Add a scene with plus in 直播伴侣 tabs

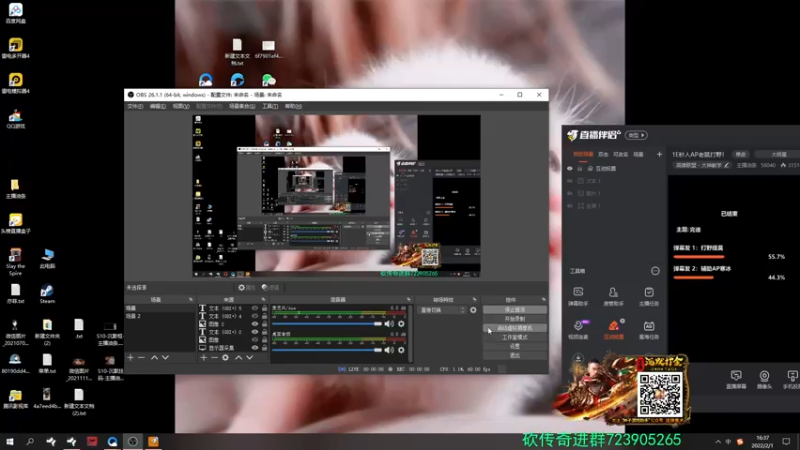tap(659, 154)
